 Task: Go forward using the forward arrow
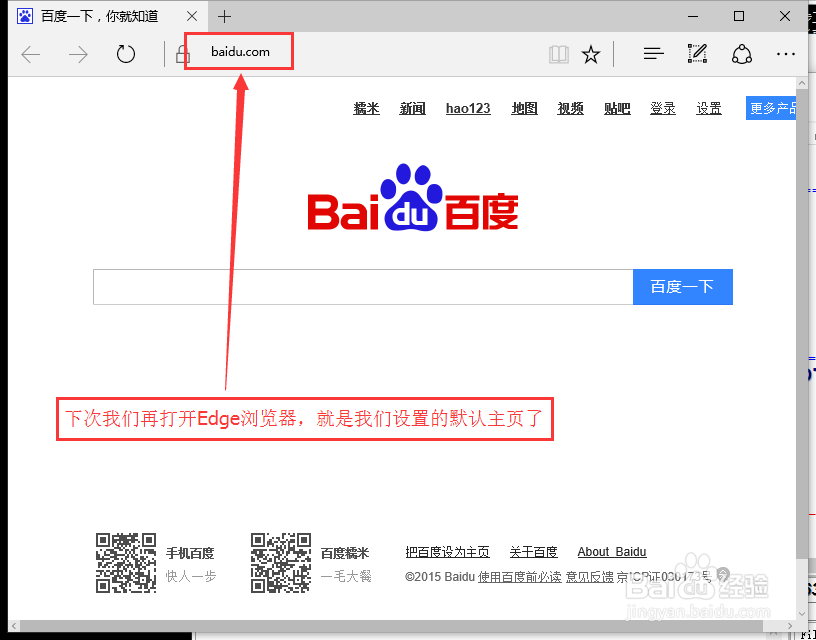pyautogui.click(x=79, y=54)
